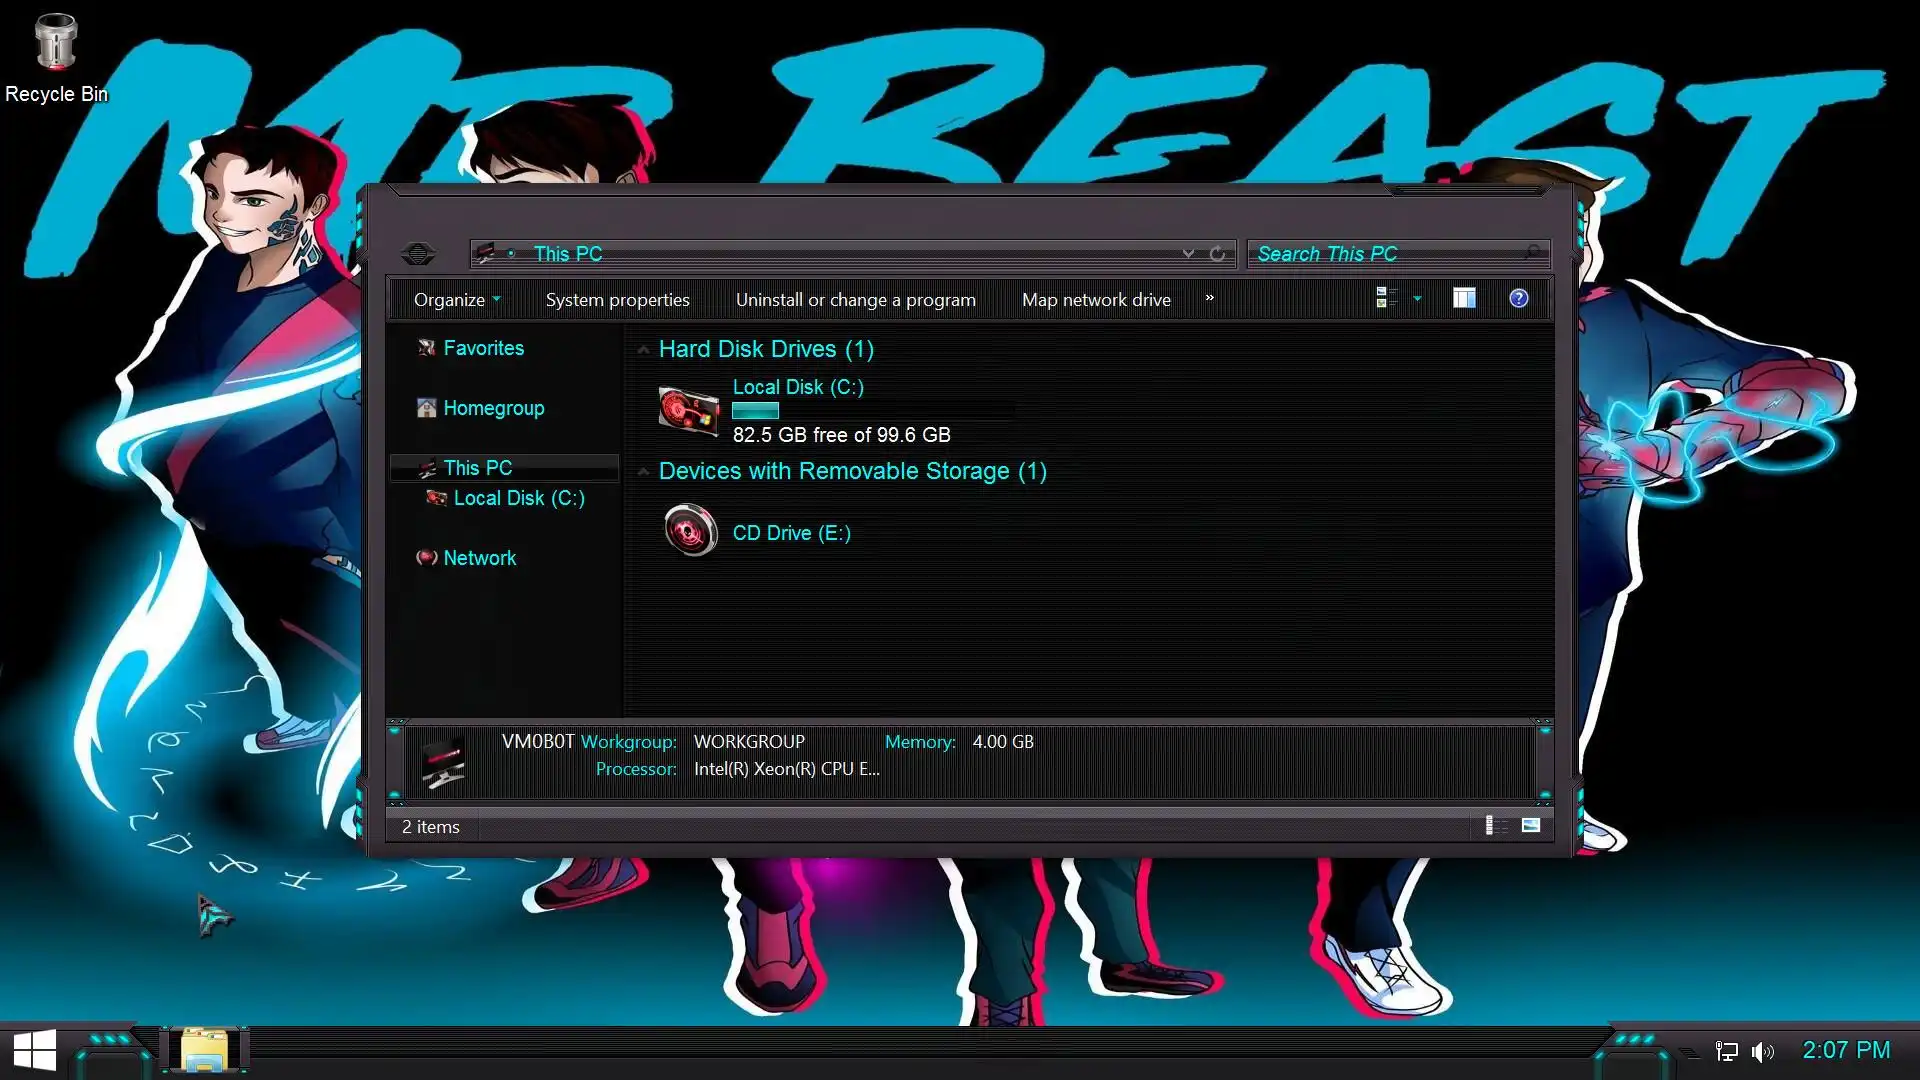Click the refresh icon in address bar

point(1217,254)
